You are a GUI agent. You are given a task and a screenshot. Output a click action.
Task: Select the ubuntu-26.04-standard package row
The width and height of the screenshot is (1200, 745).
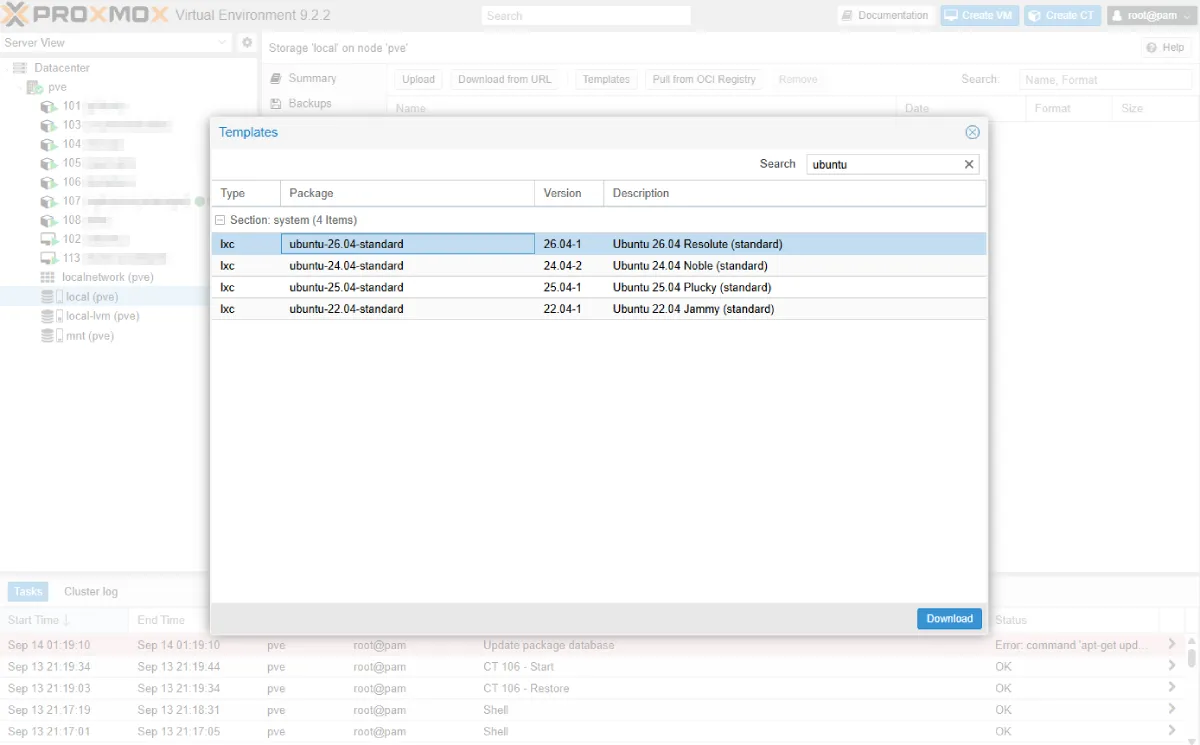(x=598, y=244)
